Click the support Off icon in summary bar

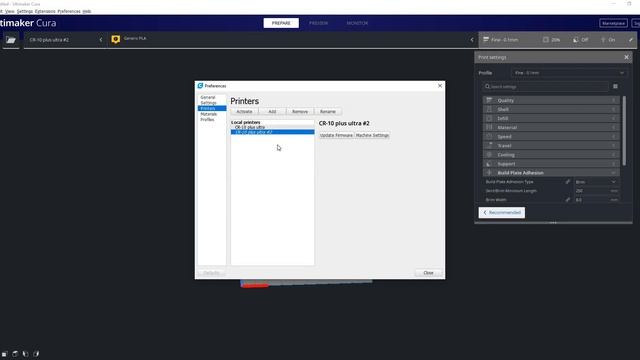click(x=576, y=40)
